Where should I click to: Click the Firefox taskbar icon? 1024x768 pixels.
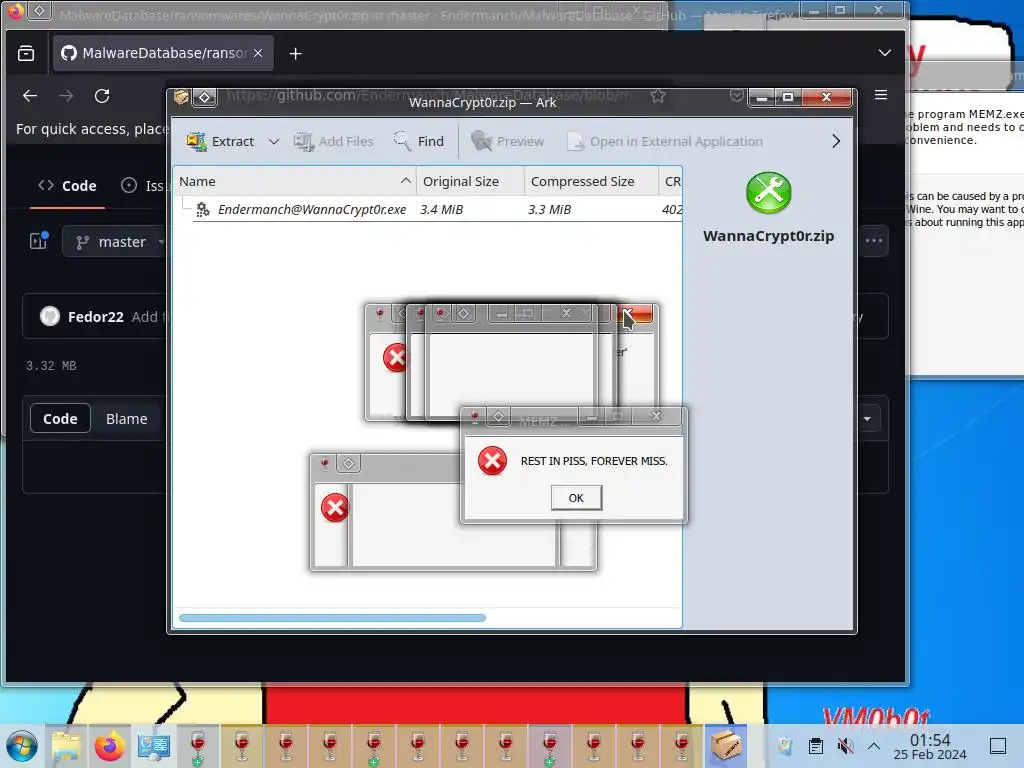(x=110, y=746)
